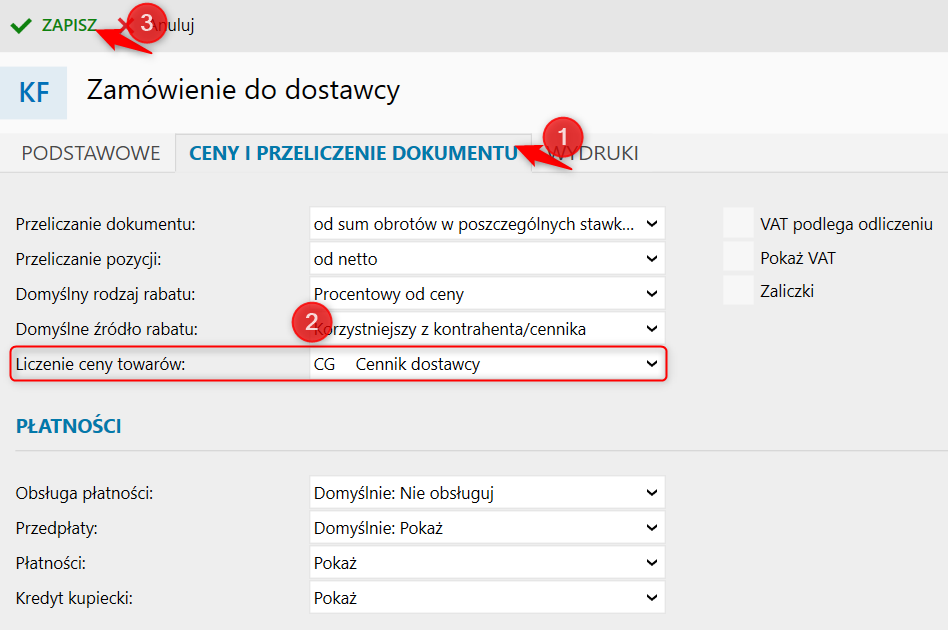Image resolution: width=948 pixels, height=630 pixels.
Task: Click the KF document type badge
Action: (34, 93)
